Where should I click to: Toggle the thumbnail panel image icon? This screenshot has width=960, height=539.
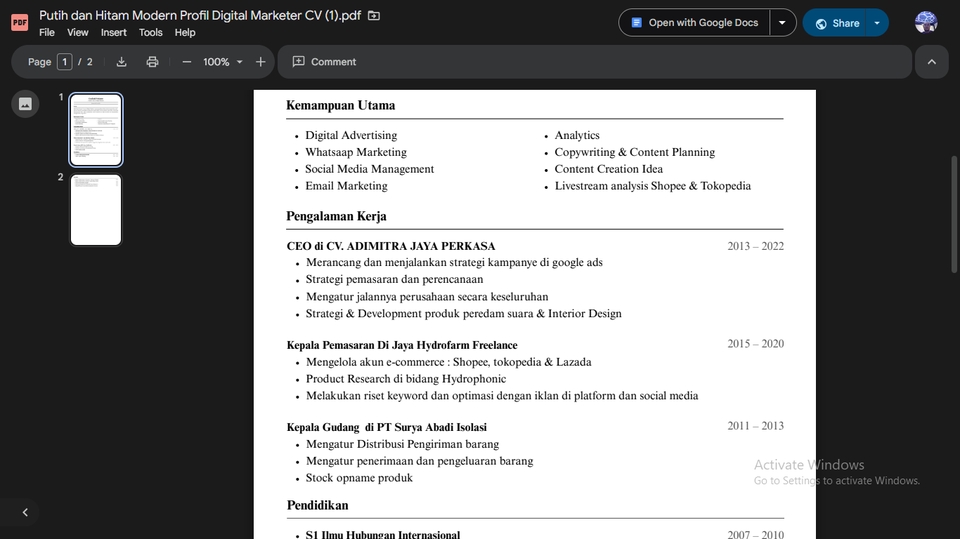pos(25,104)
